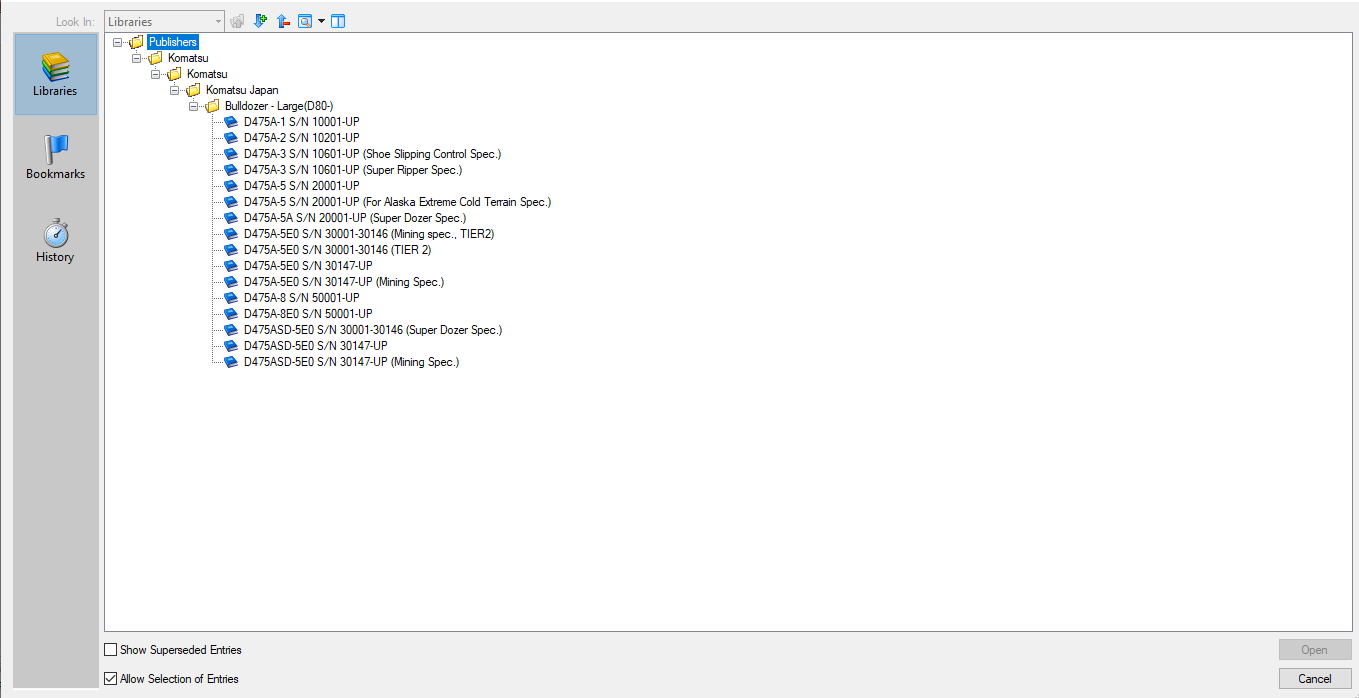The width and height of the screenshot is (1359, 698).
Task: Open the Look In dropdown
Action: [218, 21]
